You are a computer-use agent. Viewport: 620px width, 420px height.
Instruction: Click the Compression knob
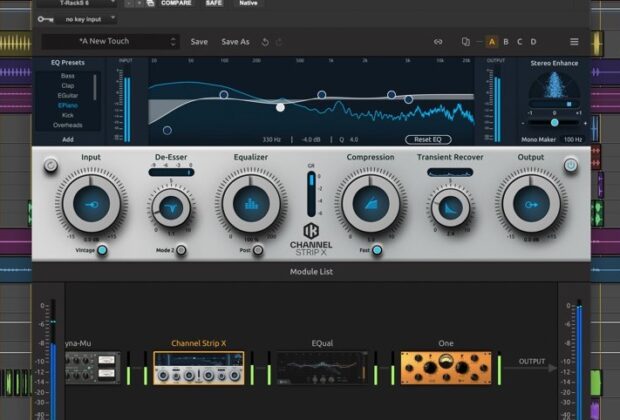[x=370, y=204]
